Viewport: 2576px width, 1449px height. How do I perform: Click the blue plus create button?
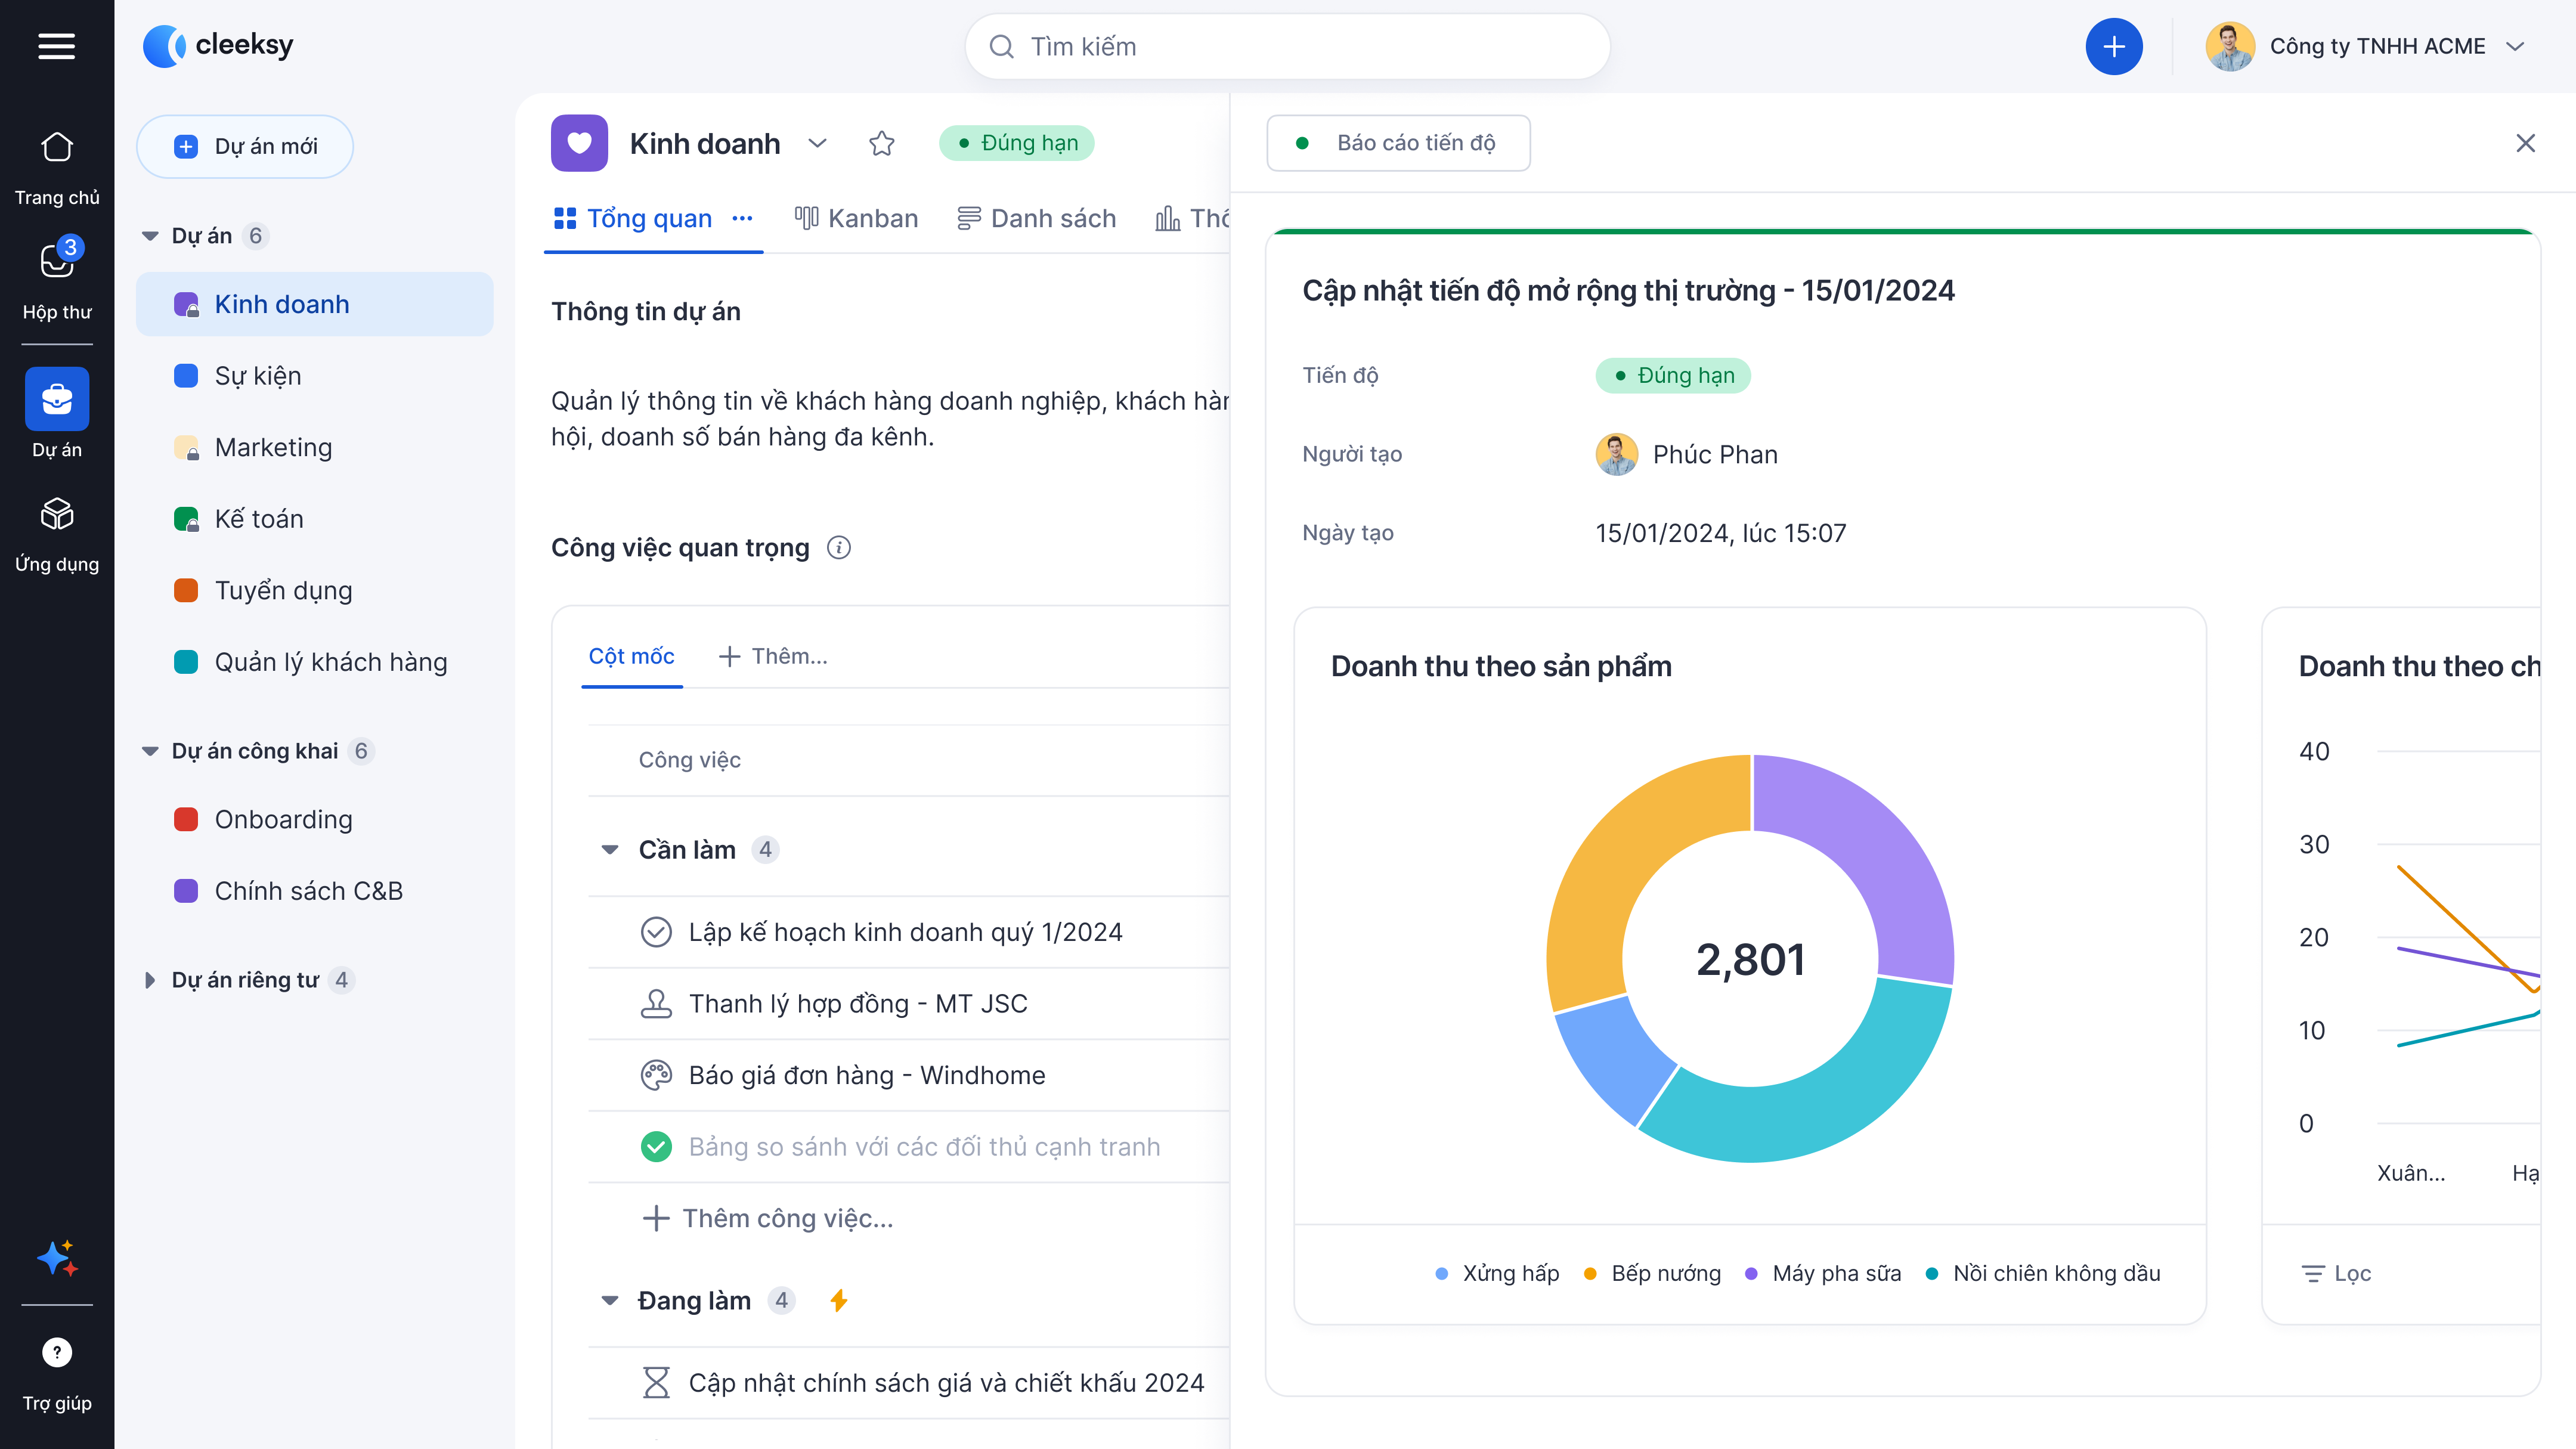[x=2113, y=46]
